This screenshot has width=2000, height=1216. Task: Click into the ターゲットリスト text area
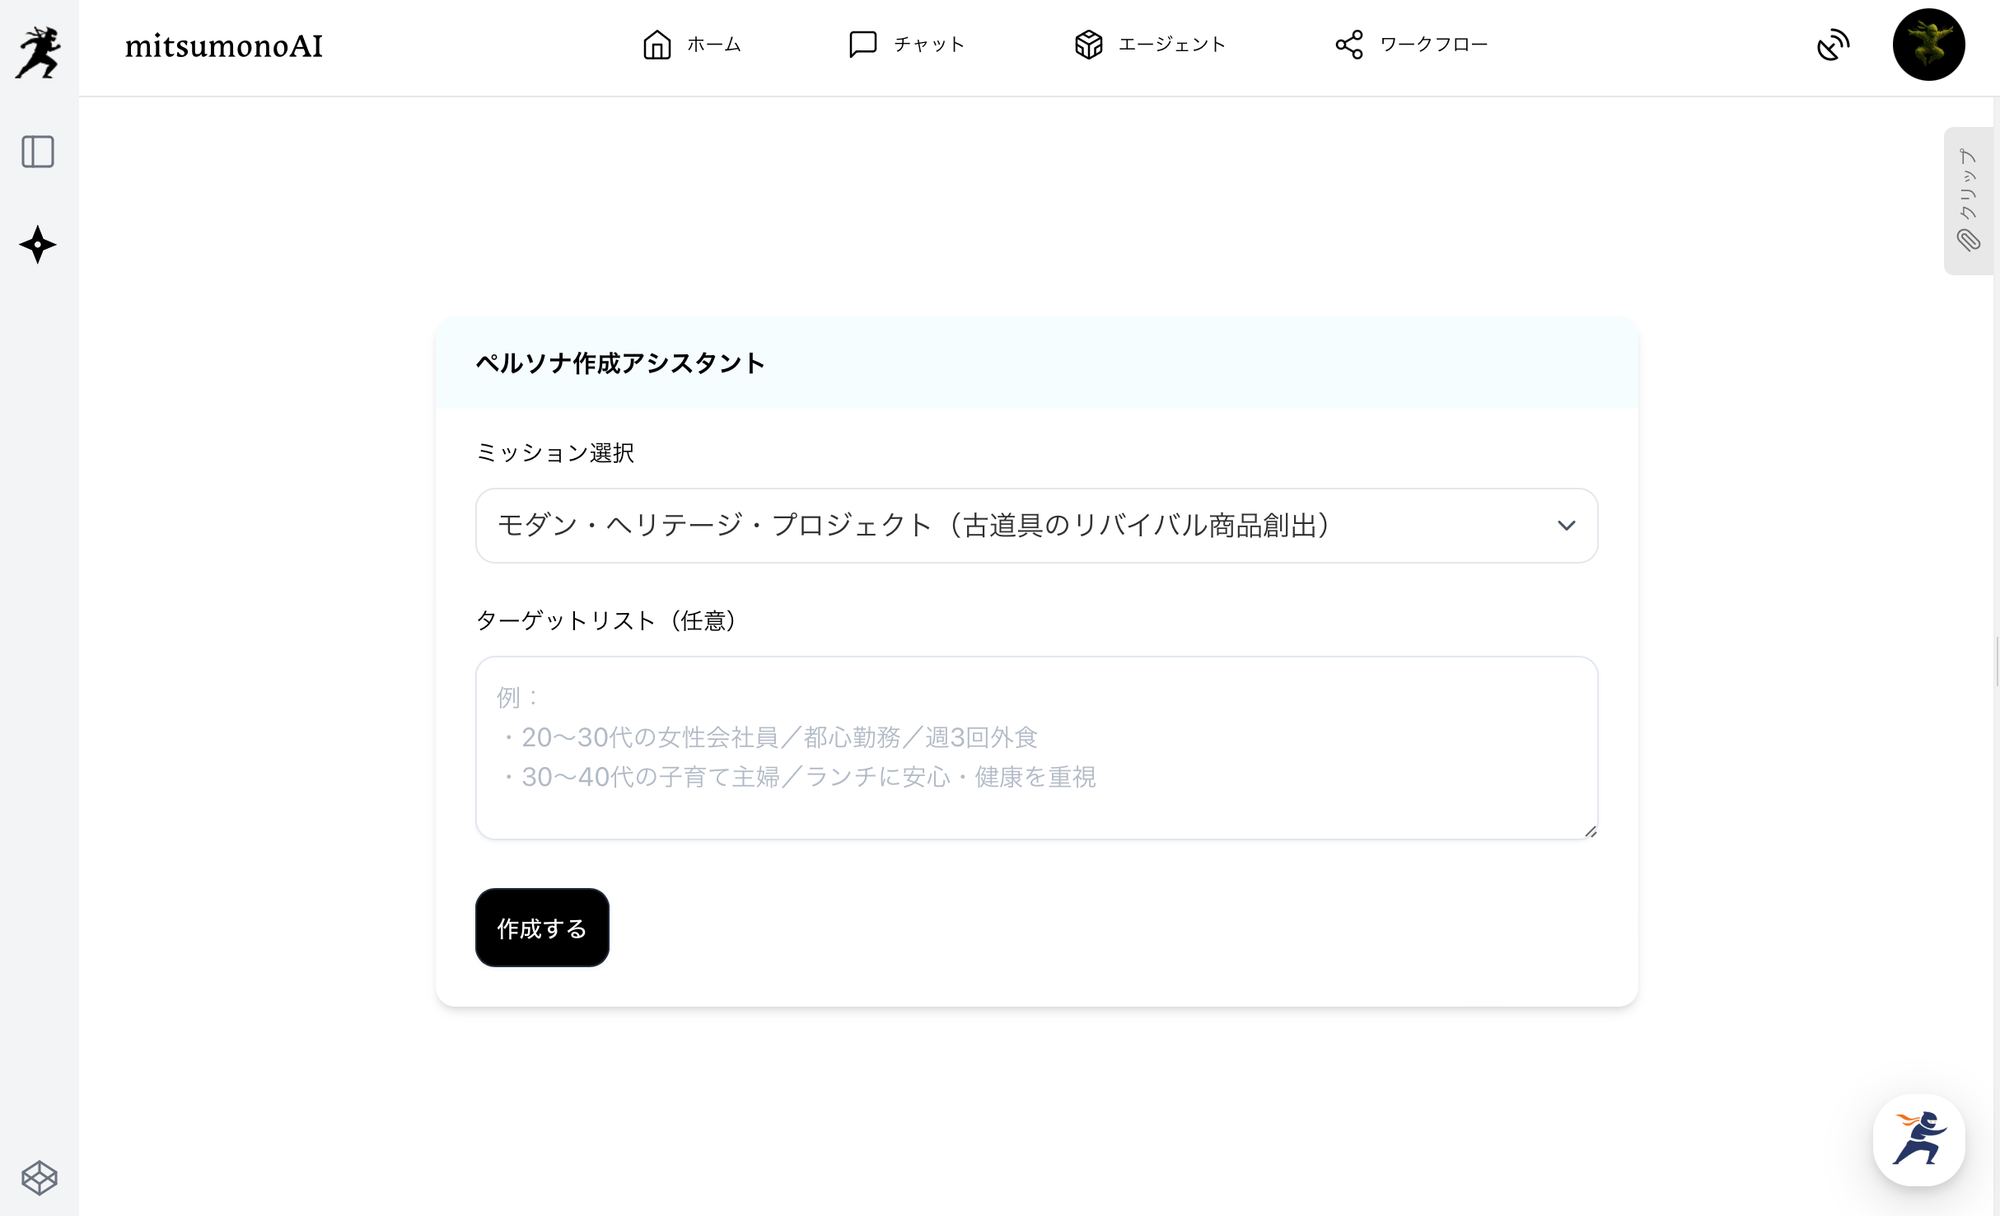1036,748
